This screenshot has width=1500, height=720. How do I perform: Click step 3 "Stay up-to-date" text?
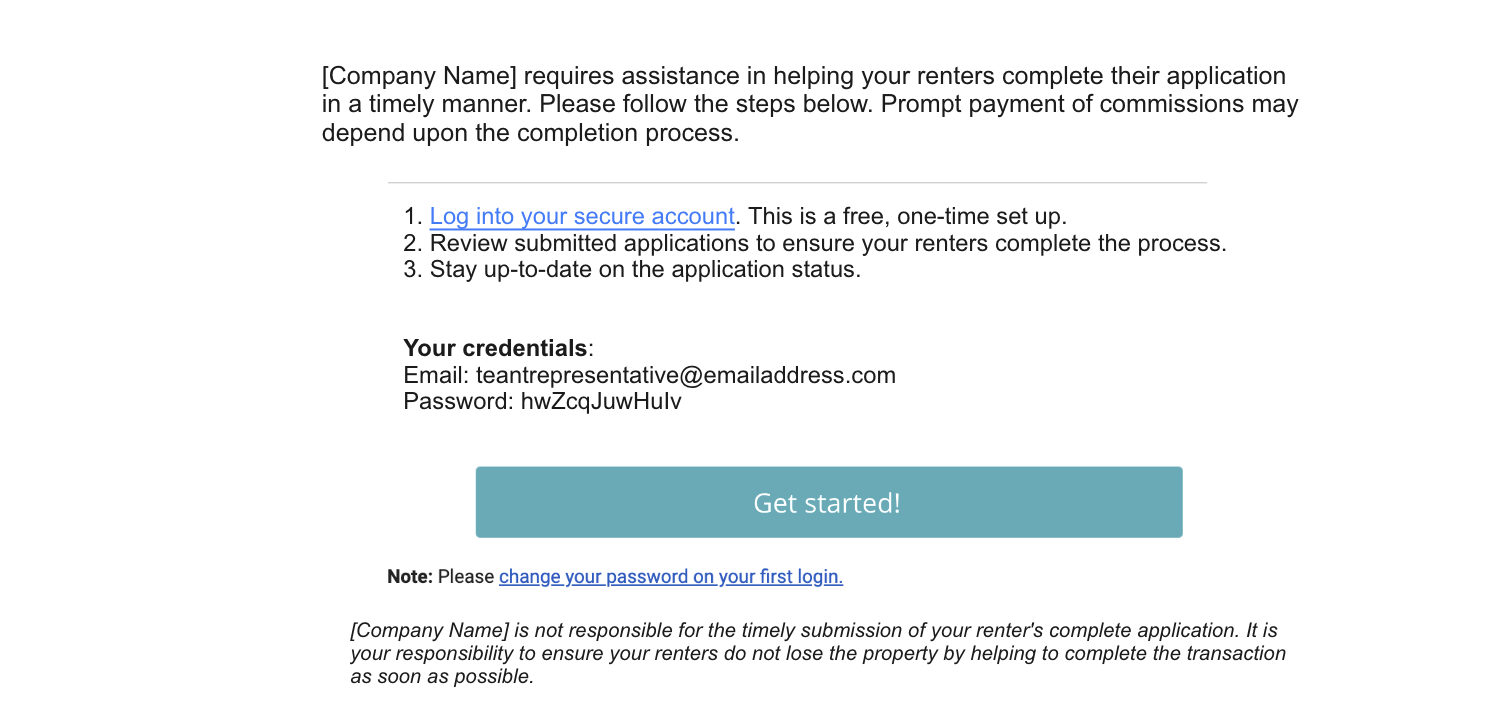click(645, 270)
